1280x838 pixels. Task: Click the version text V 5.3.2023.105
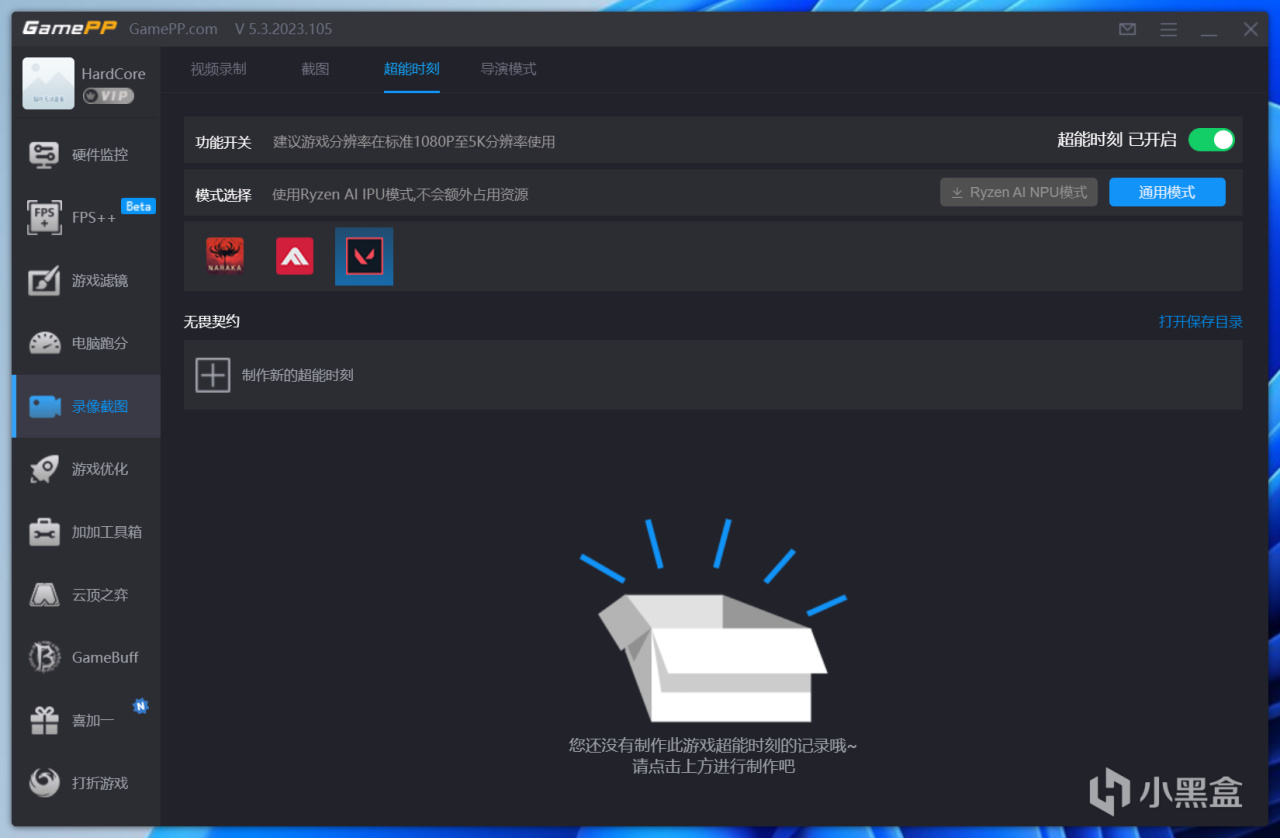tap(284, 29)
